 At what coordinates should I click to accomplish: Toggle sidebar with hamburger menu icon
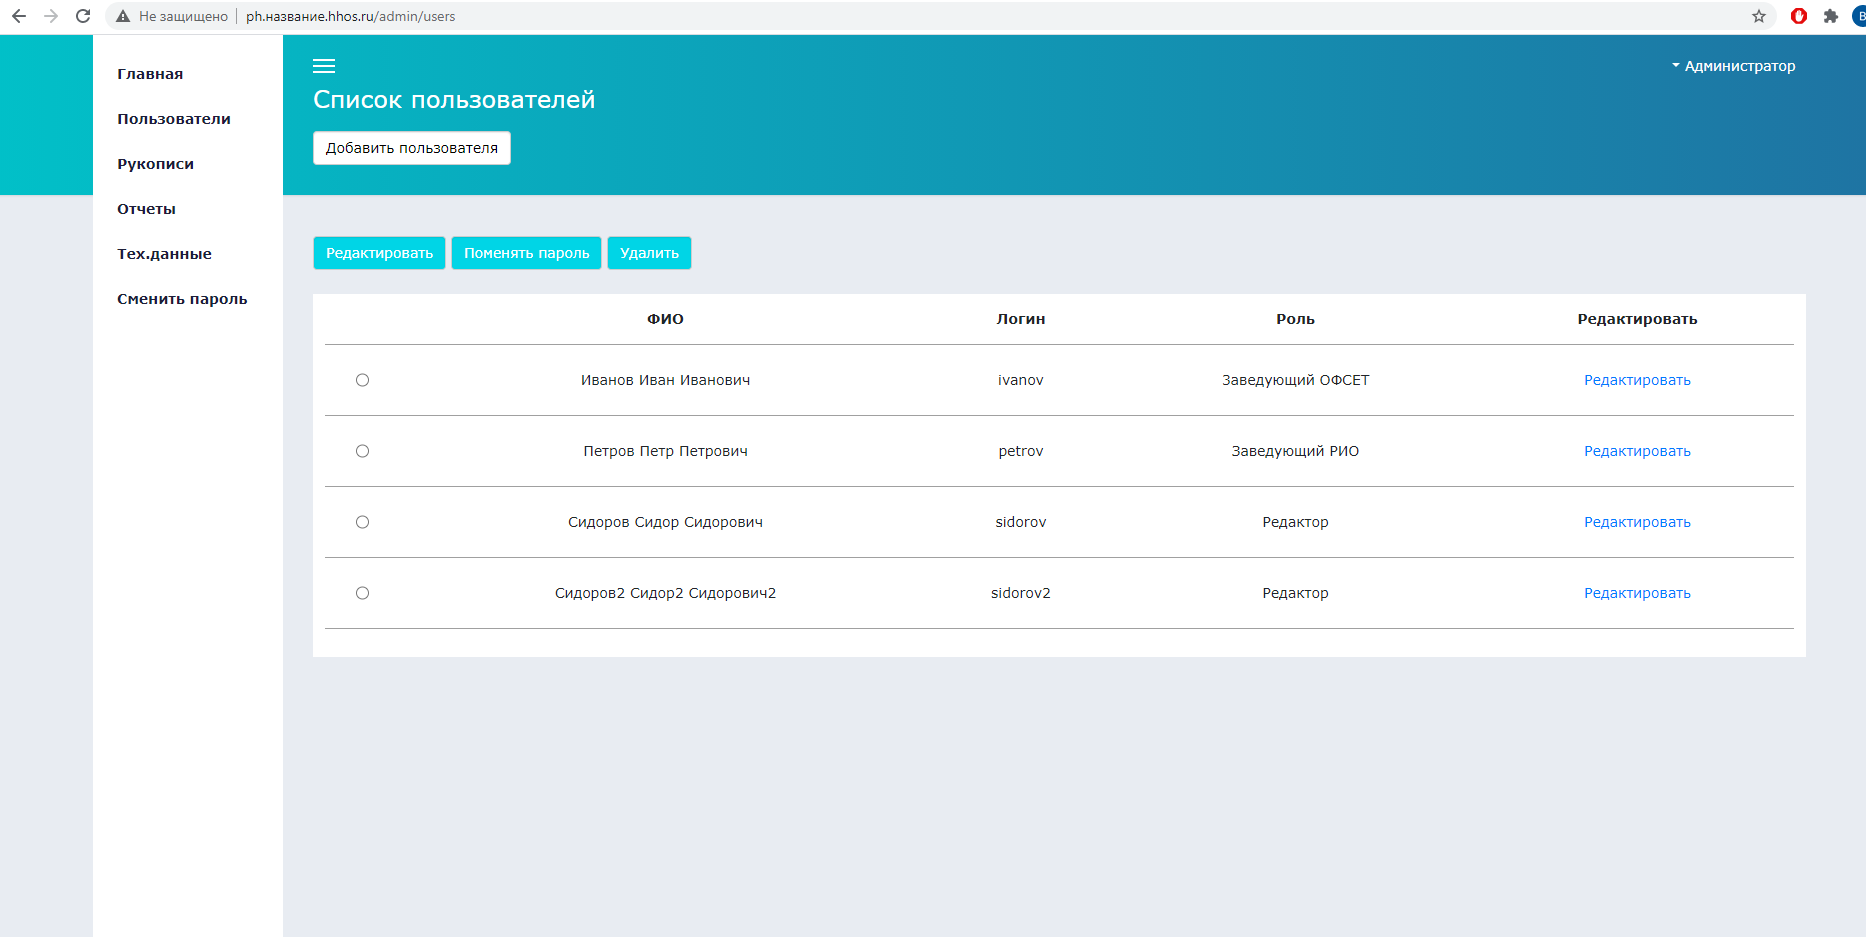(x=324, y=66)
